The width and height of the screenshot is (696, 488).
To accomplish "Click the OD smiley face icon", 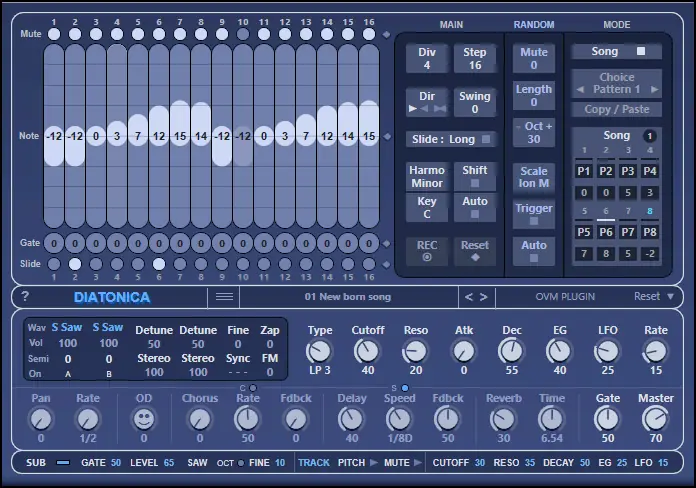I will 143,419.
